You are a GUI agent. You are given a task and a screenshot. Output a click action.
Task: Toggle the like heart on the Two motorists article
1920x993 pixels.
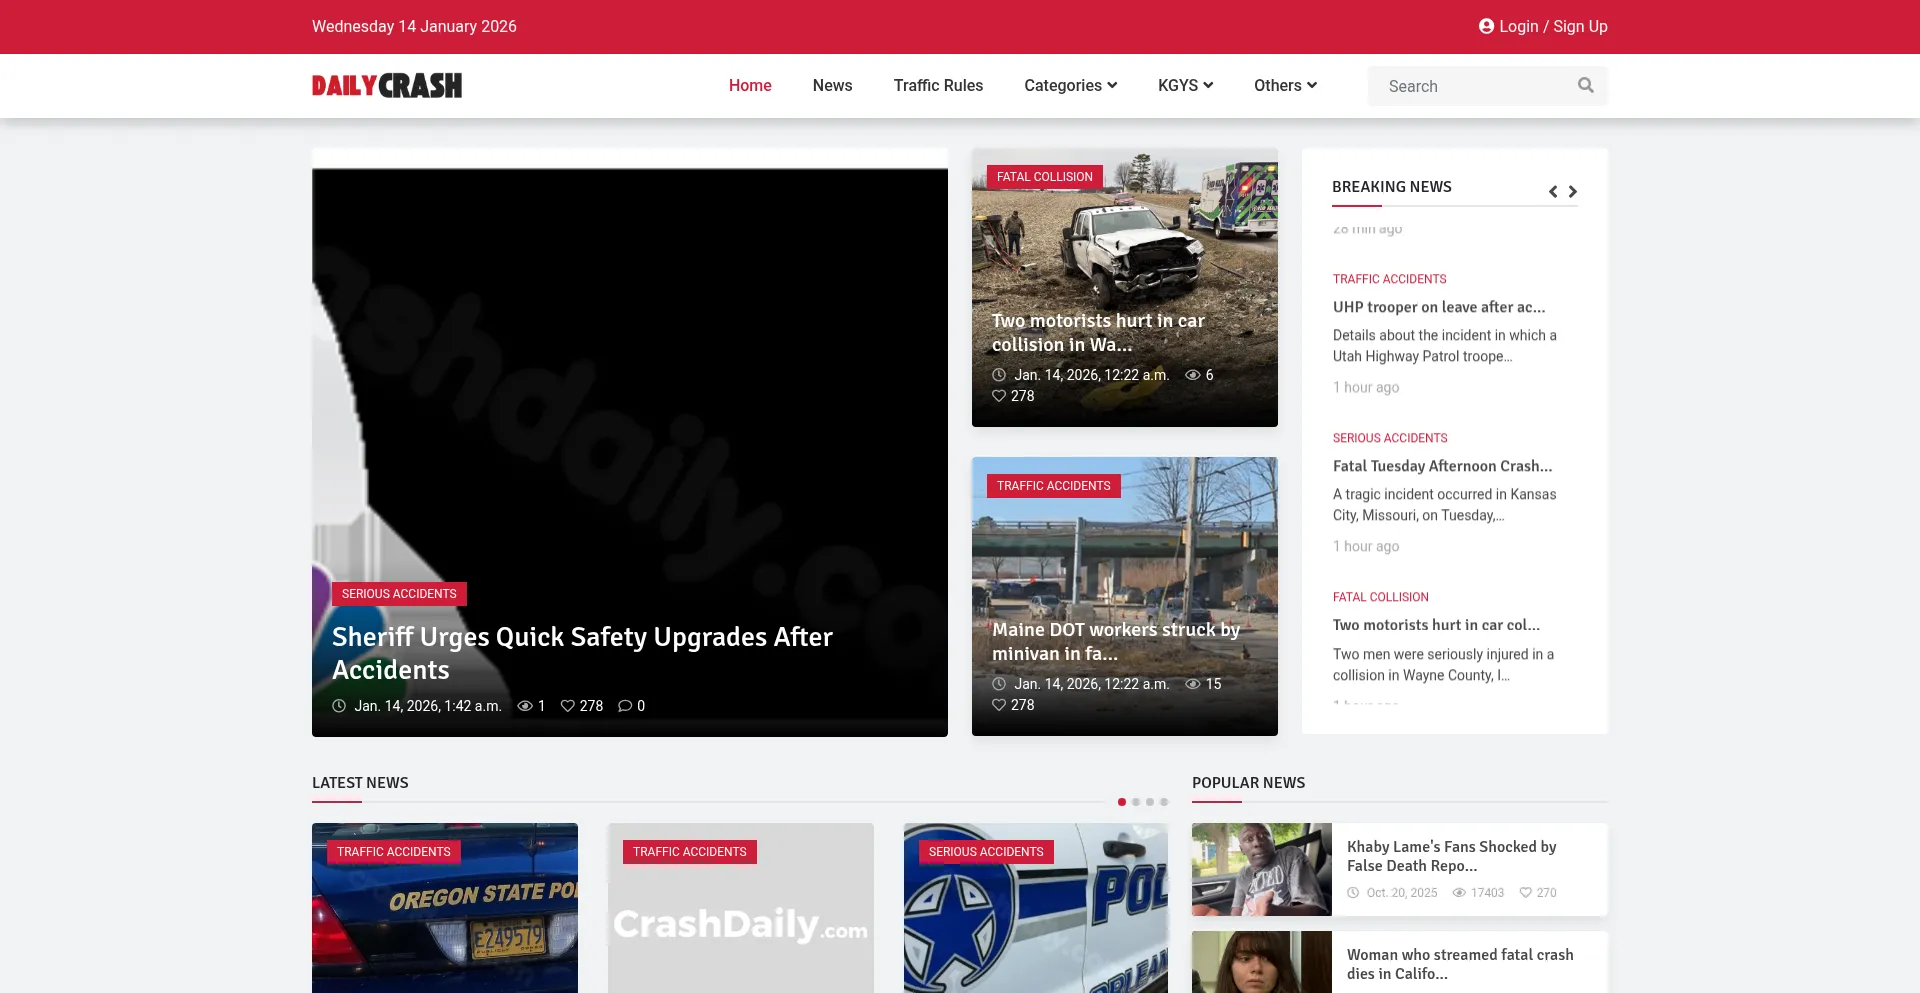999,396
